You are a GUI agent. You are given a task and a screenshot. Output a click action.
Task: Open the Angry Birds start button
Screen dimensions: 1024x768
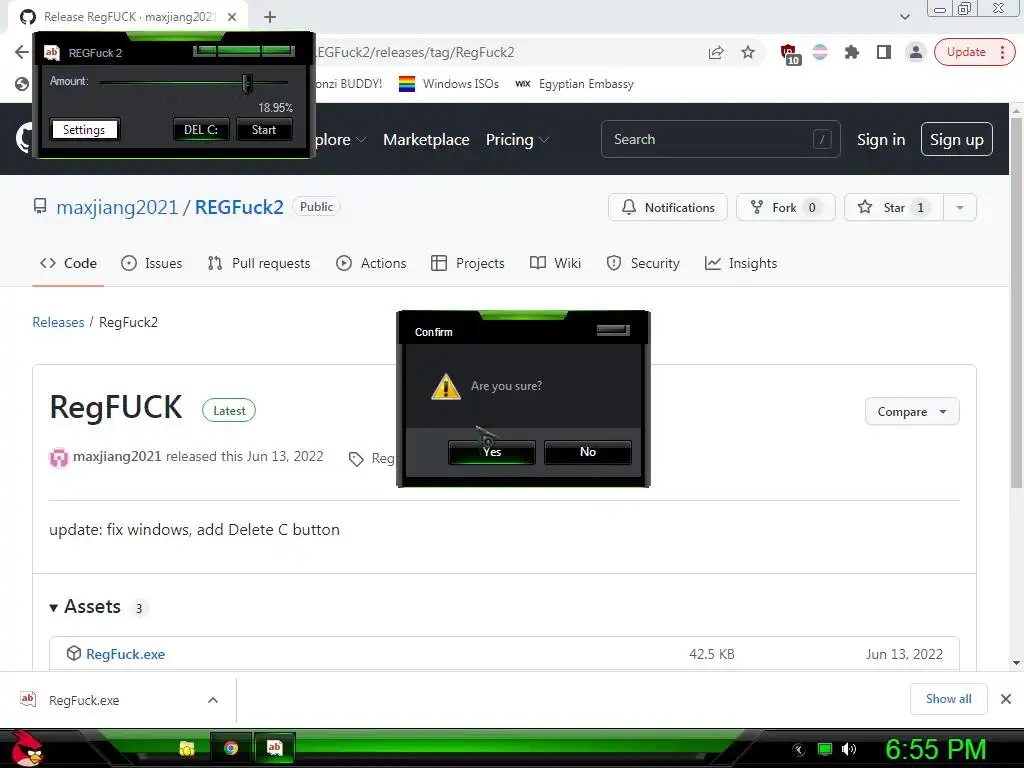pos(26,748)
